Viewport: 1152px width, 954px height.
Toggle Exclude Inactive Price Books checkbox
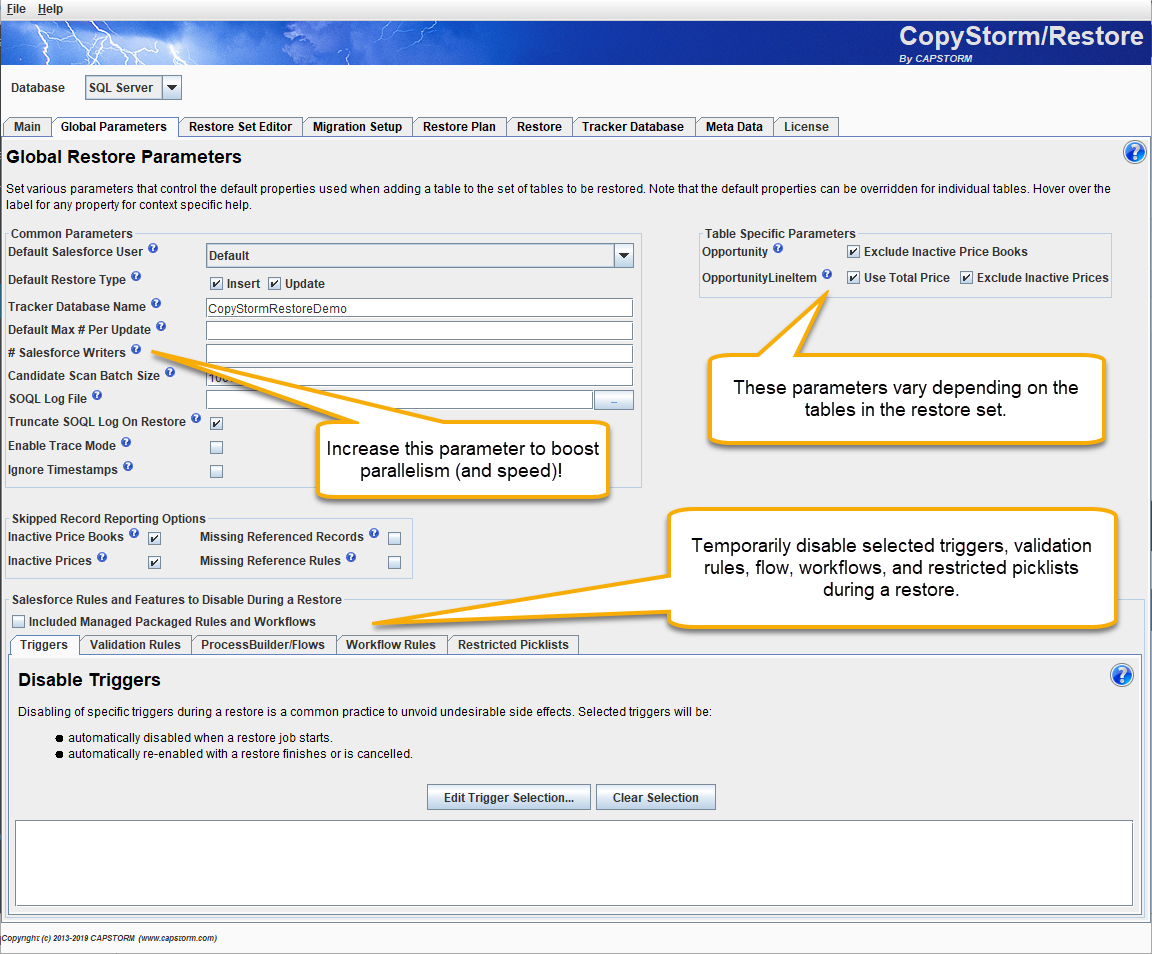point(854,252)
